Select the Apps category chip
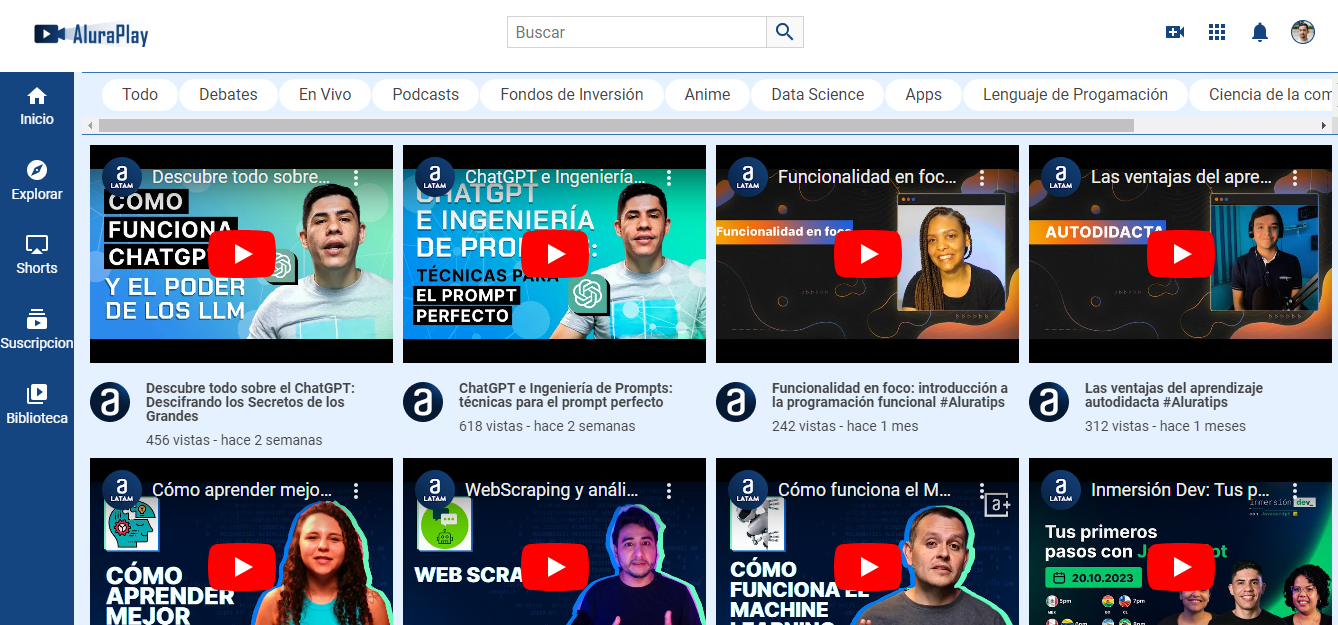This screenshot has width=1338, height=625. 923,94
